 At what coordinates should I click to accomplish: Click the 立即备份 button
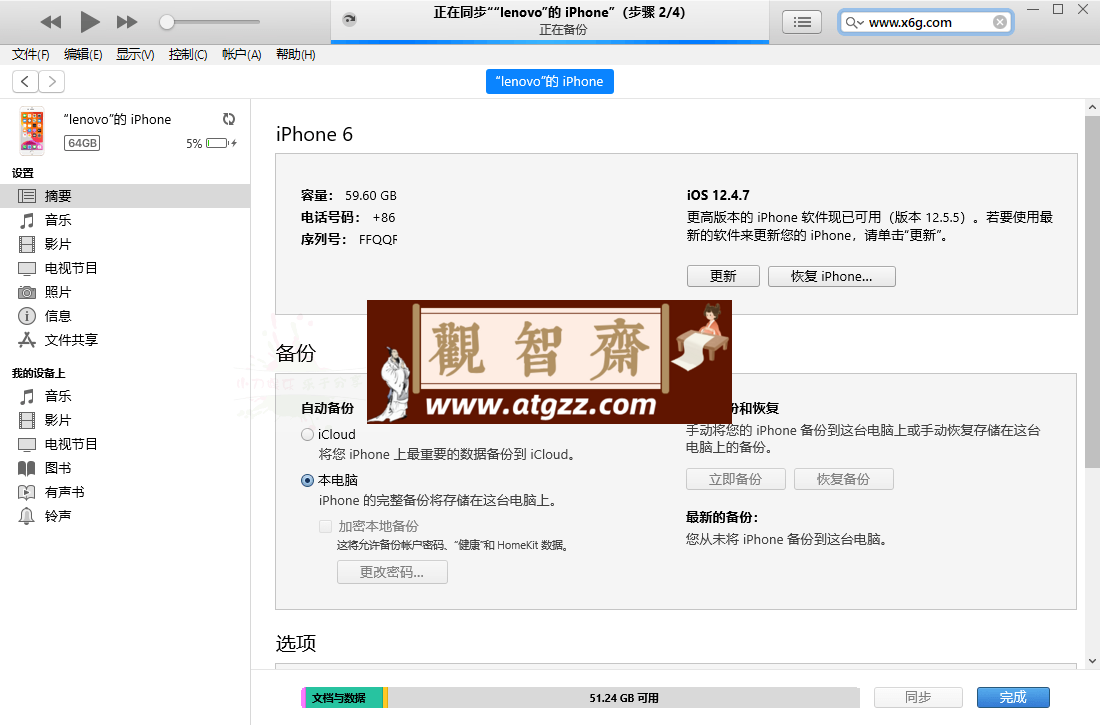coord(735,479)
